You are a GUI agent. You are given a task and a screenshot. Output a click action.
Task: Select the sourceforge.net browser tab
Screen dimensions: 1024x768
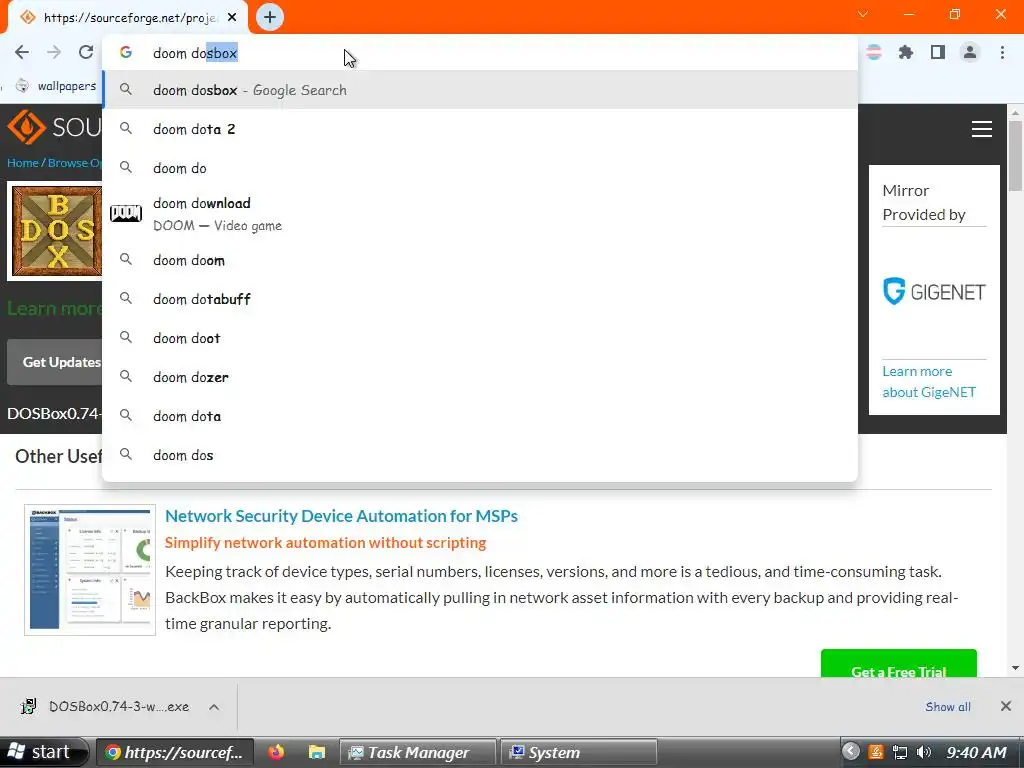(x=128, y=18)
